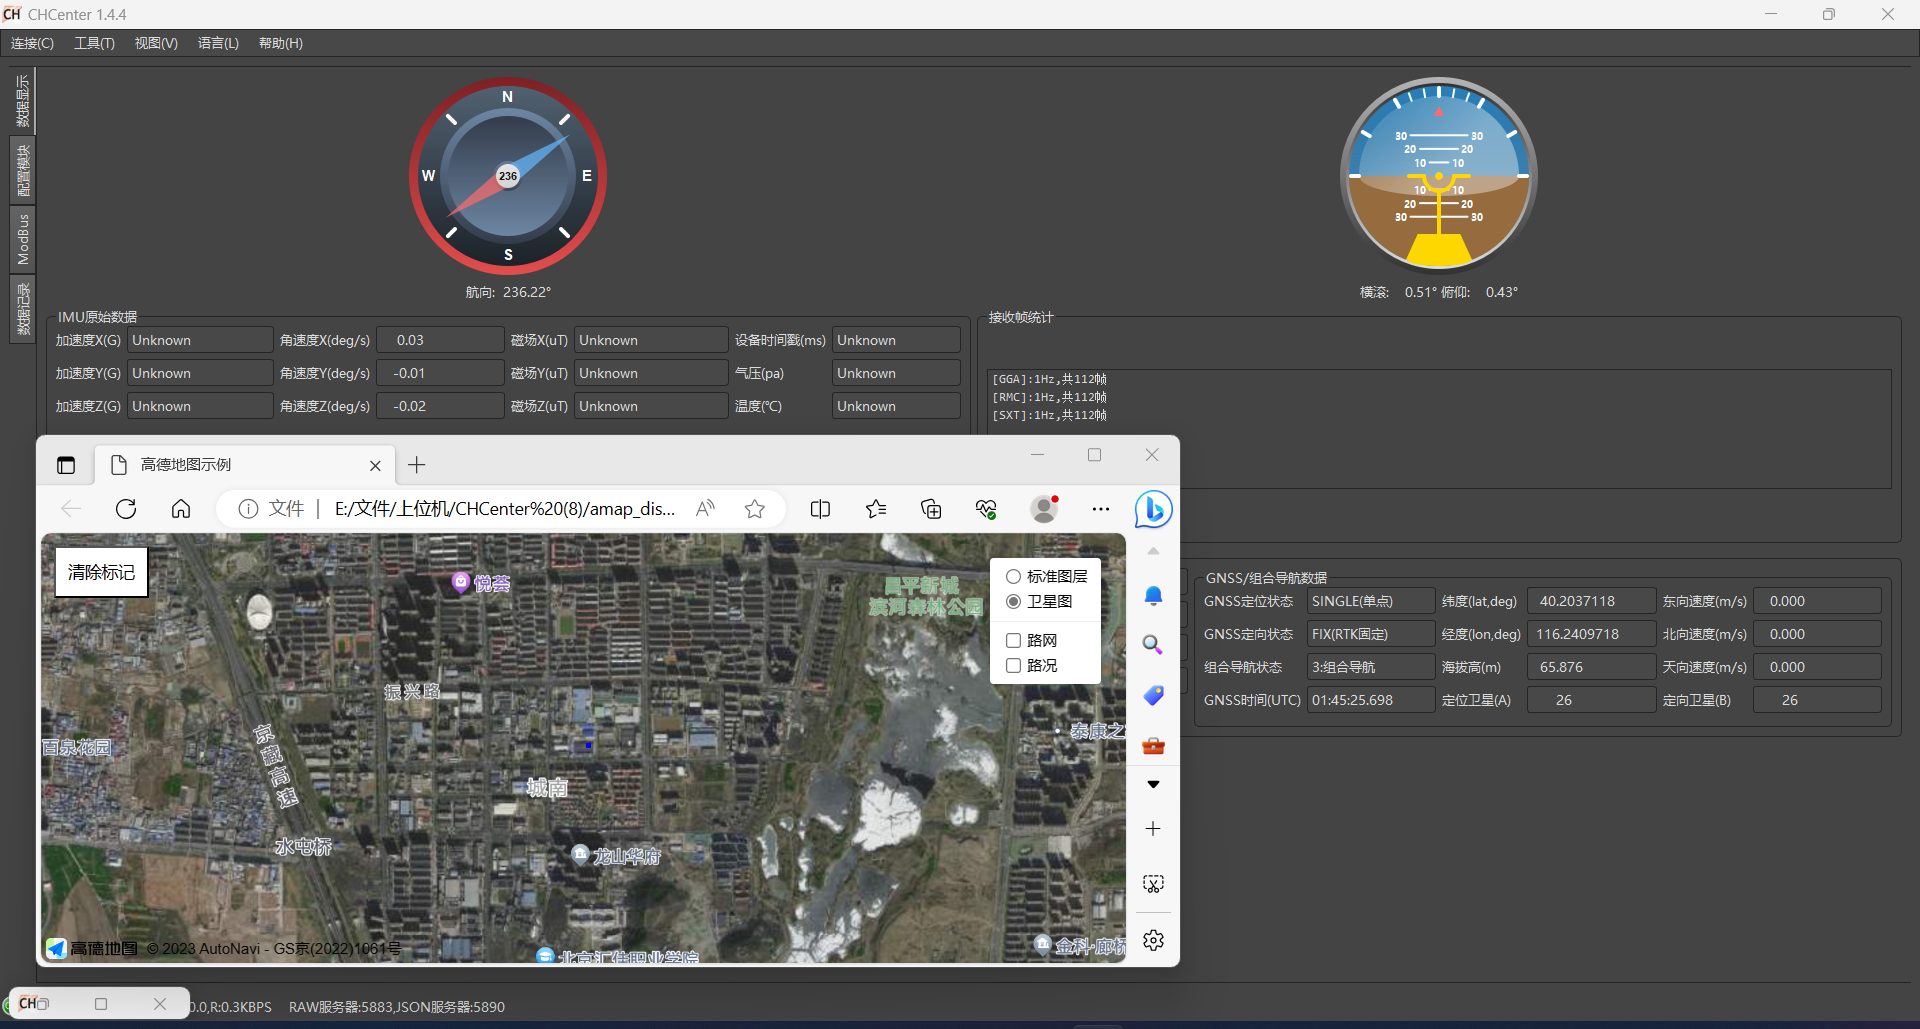
Task: Click the 清除标记 button on map
Action: pyautogui.click(x=101, y=572)
